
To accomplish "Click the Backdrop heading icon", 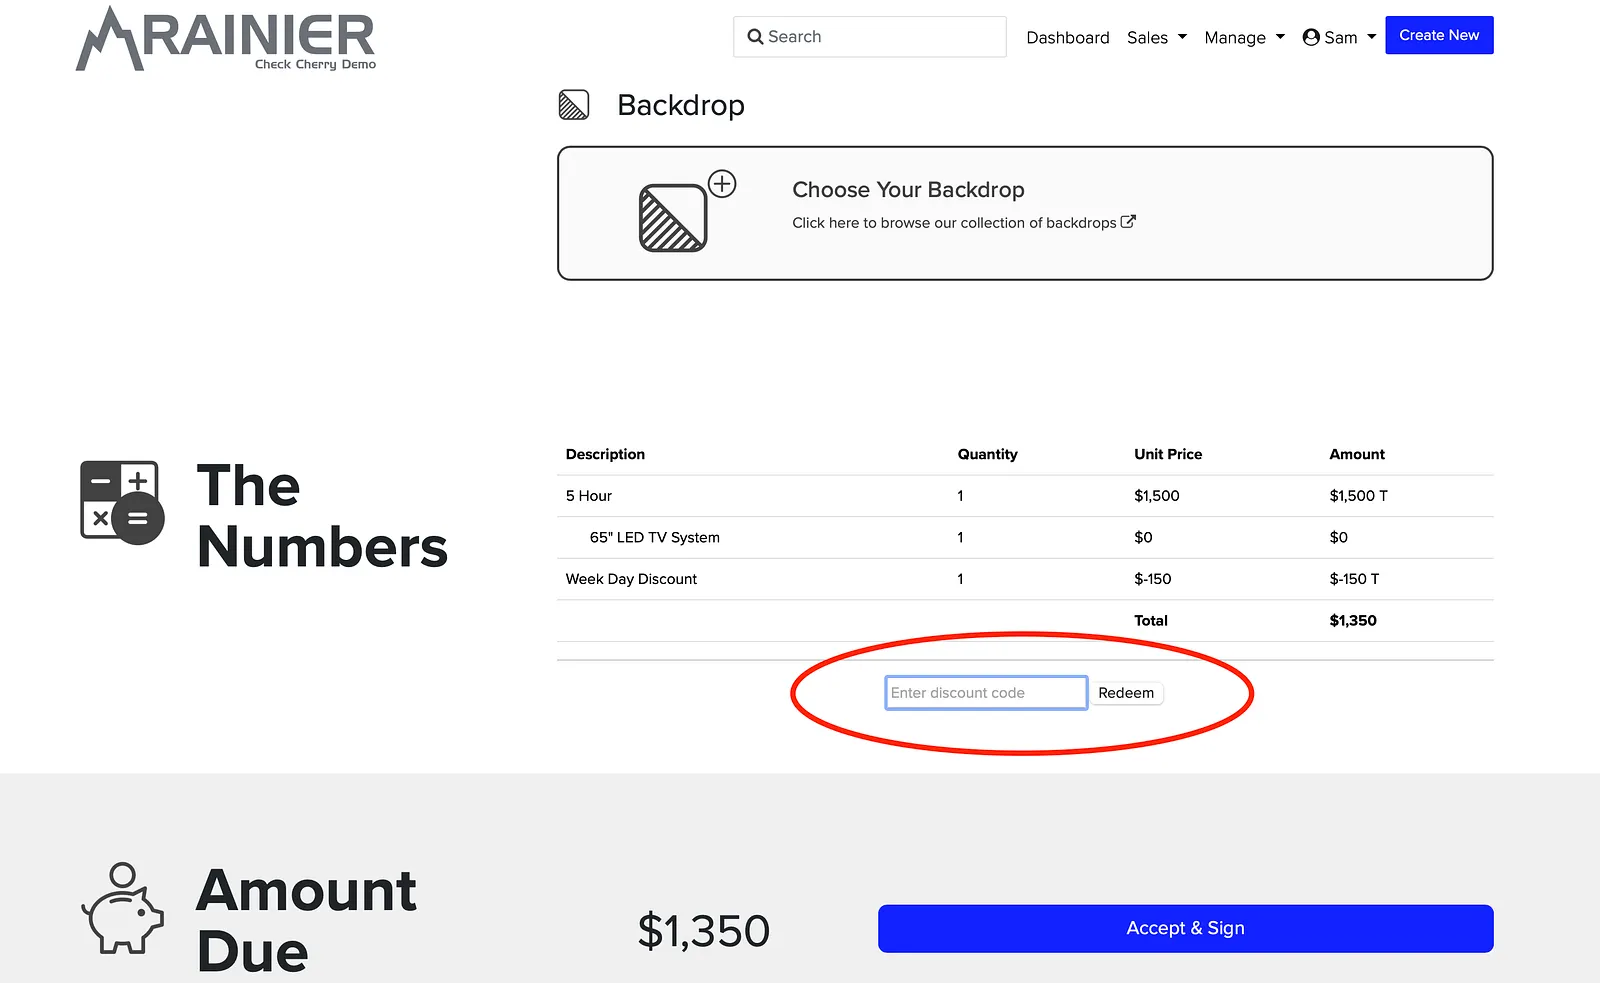I will [574, 105].
